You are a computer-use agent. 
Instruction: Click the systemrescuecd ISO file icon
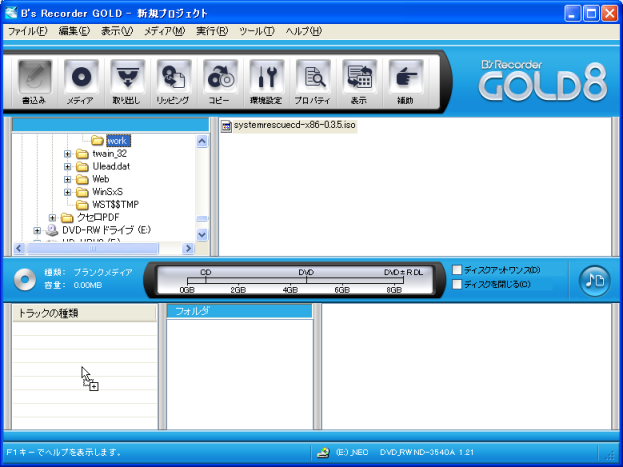tap(226, 126)
